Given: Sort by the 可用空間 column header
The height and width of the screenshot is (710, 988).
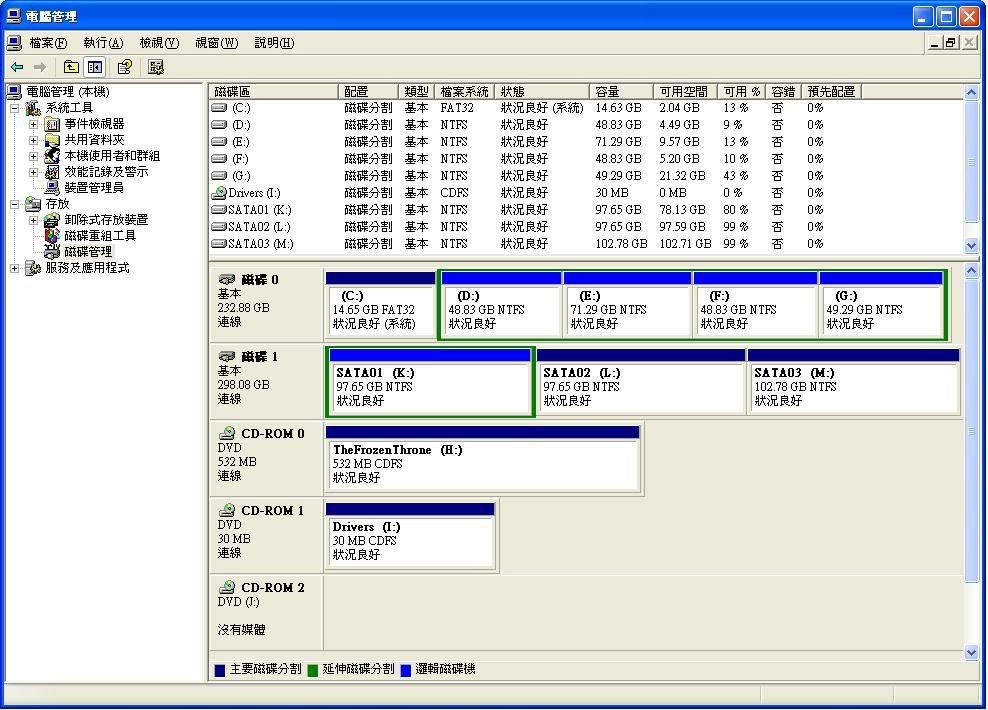Looking at the screenshot, I should [x=685, y=91].
